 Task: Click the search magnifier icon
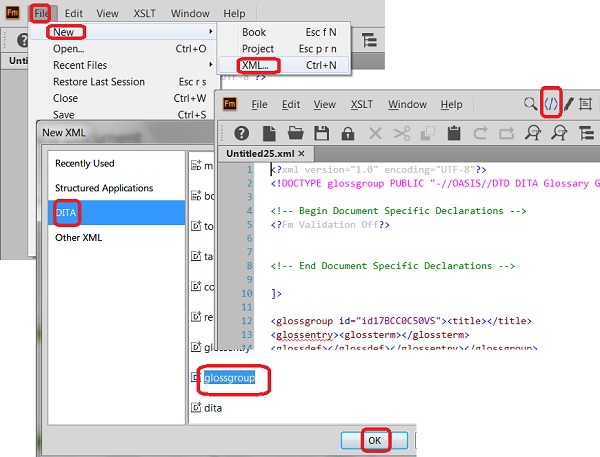click(x=530, y=103)
